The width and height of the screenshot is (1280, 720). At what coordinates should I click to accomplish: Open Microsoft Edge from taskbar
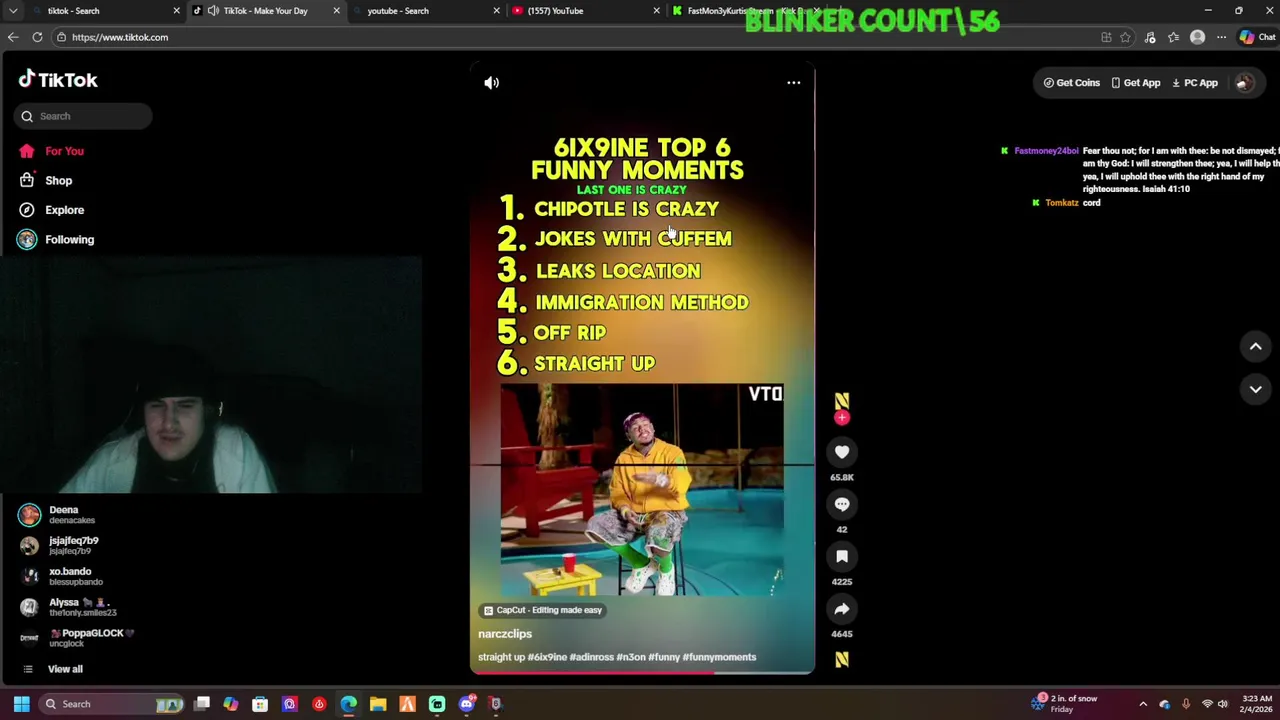click(348, 704)
